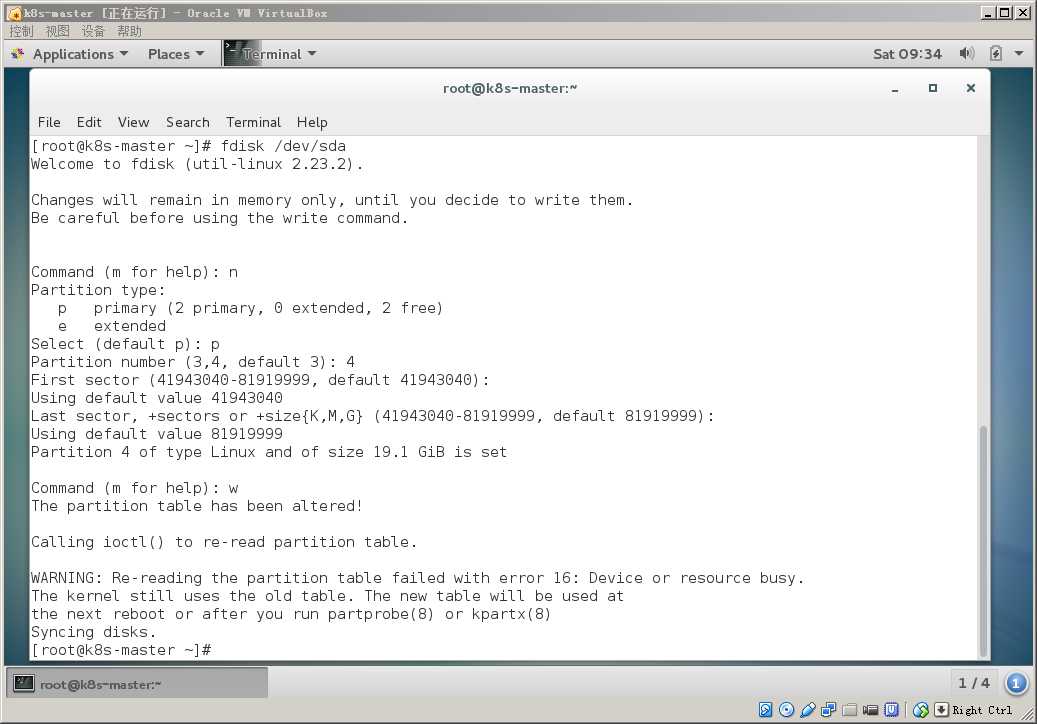Click 'Calling ioctl() to re-read partition table' line
The width and height of the screenshot is (1037, 724).
[224, 542]
